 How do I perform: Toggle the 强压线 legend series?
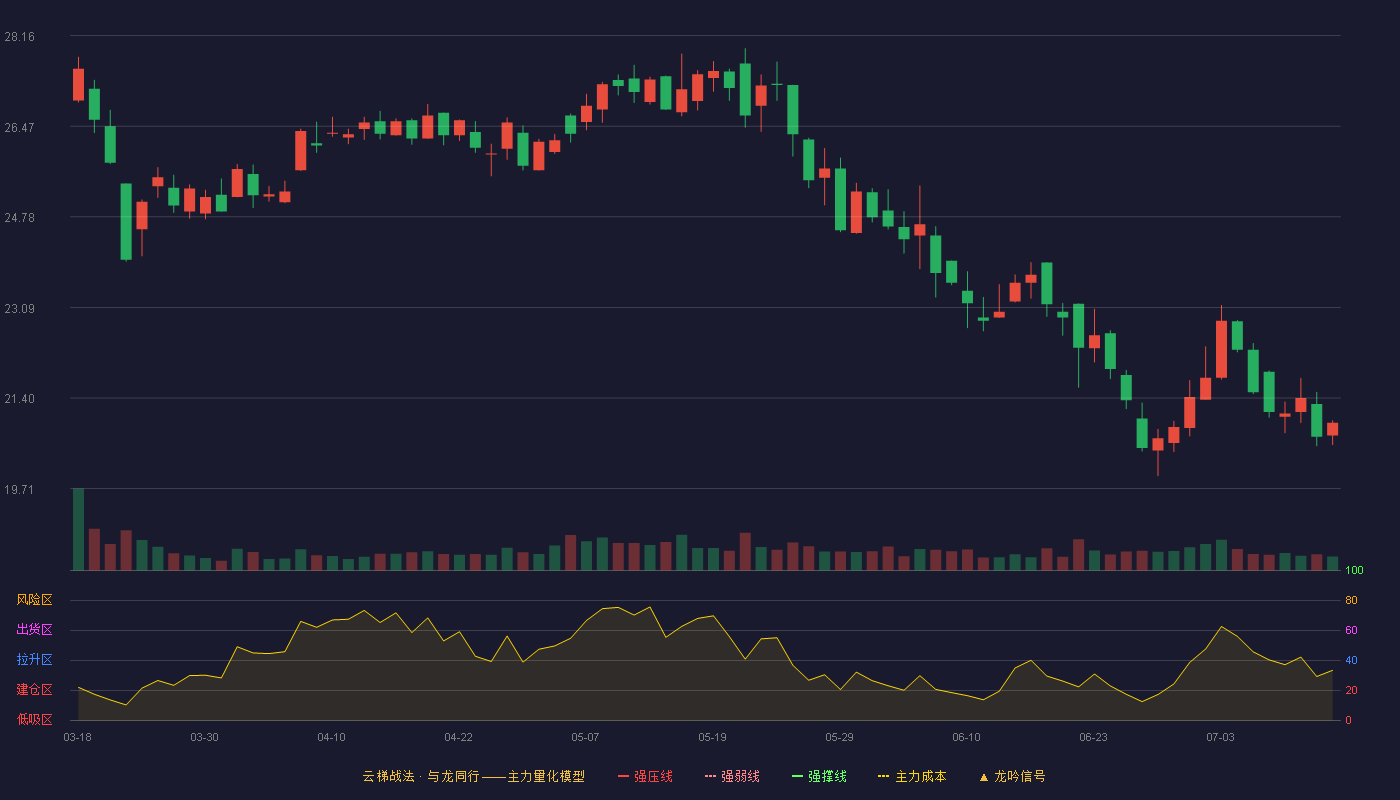pos(645,776)
